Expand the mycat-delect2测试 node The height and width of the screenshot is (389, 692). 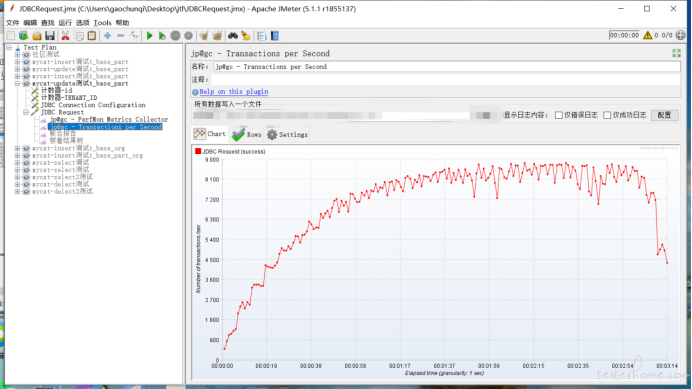point(18,192)
